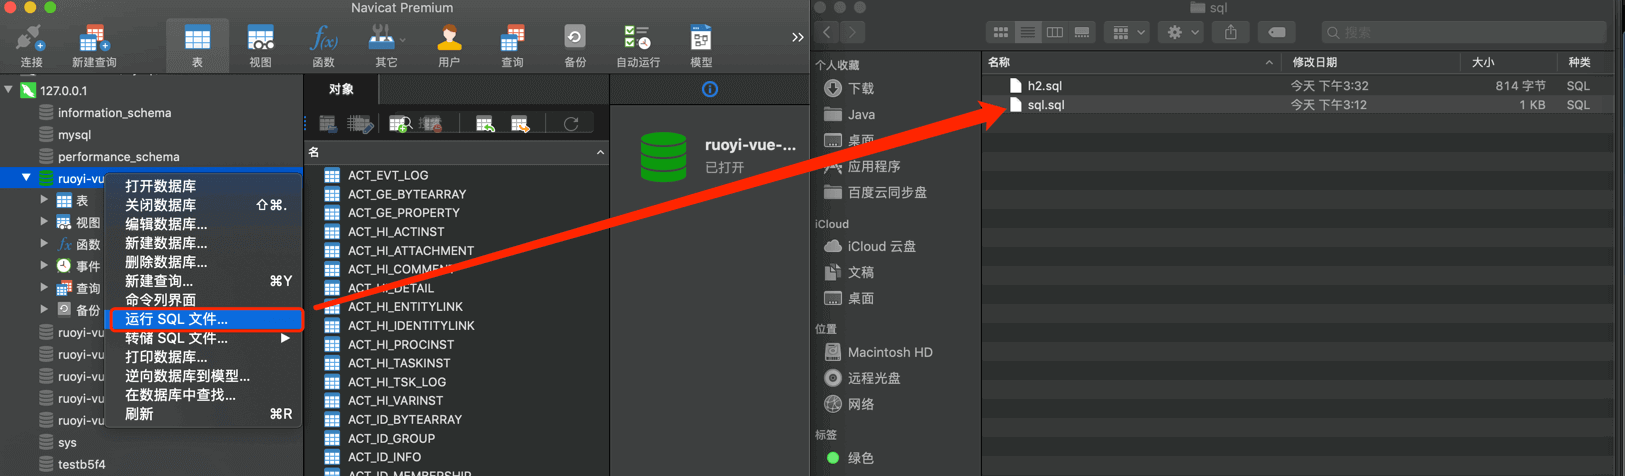Collapse the ruoyi-vue database node

[x=27, y=178]
